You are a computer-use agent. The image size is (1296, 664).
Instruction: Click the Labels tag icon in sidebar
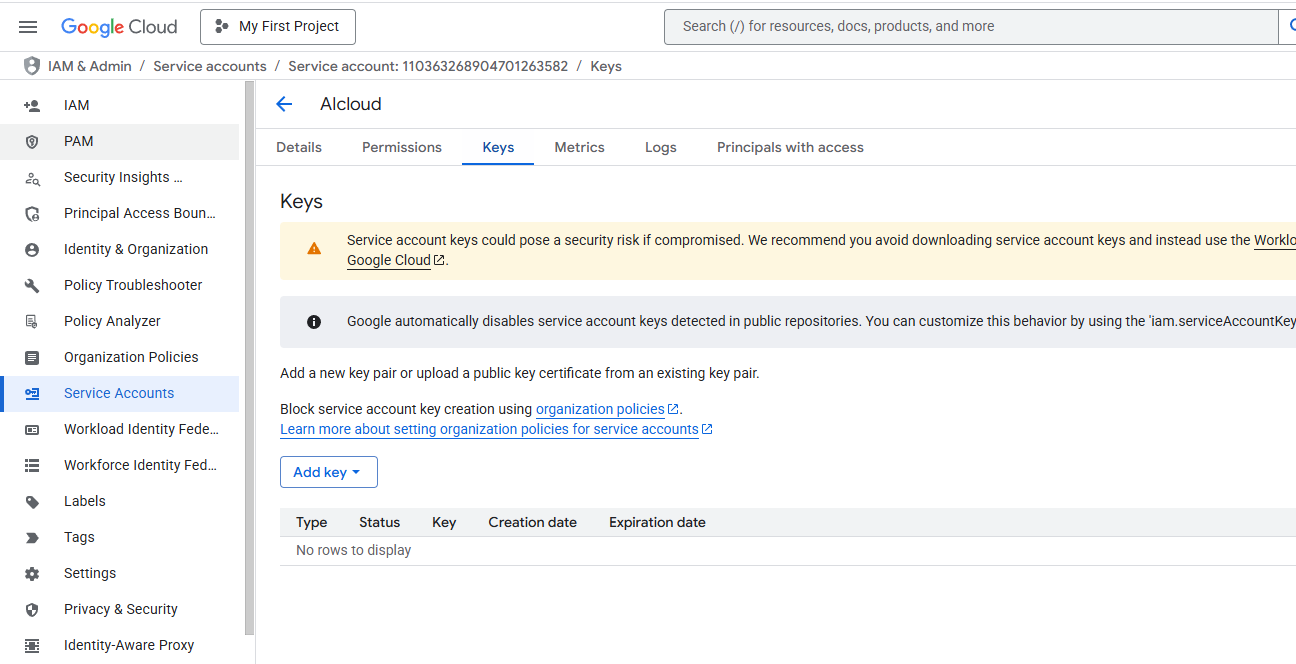click(x=32, y=501)
